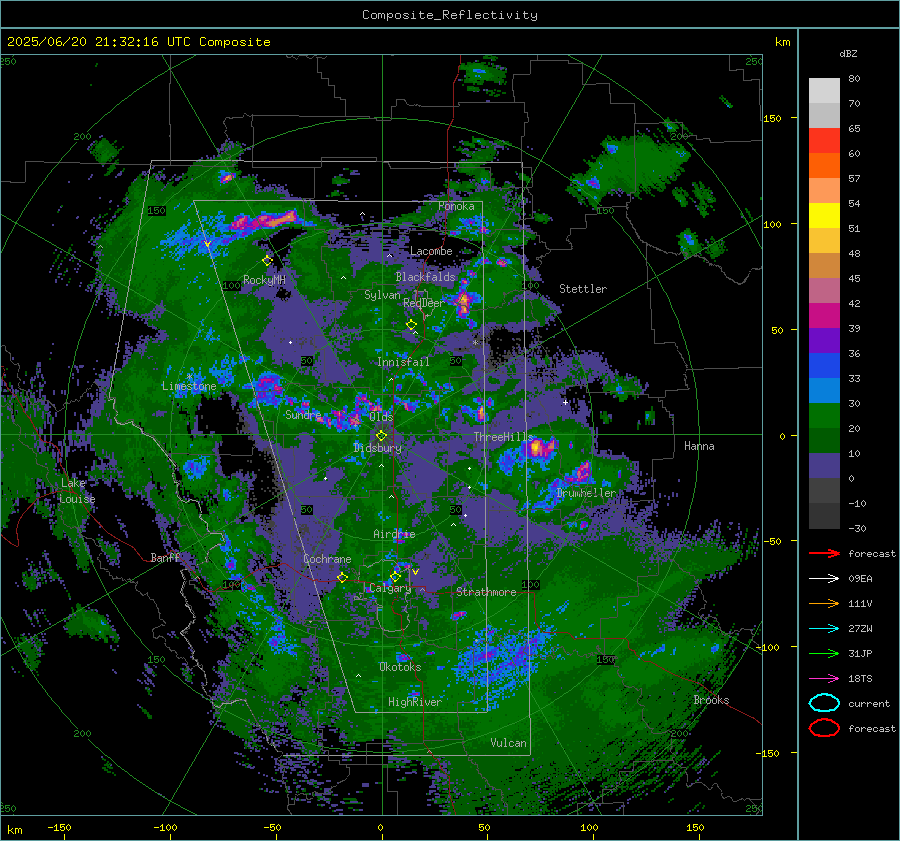
Task: Select the red 60-65 dBZ color swatch
Action: pos(824,141)
